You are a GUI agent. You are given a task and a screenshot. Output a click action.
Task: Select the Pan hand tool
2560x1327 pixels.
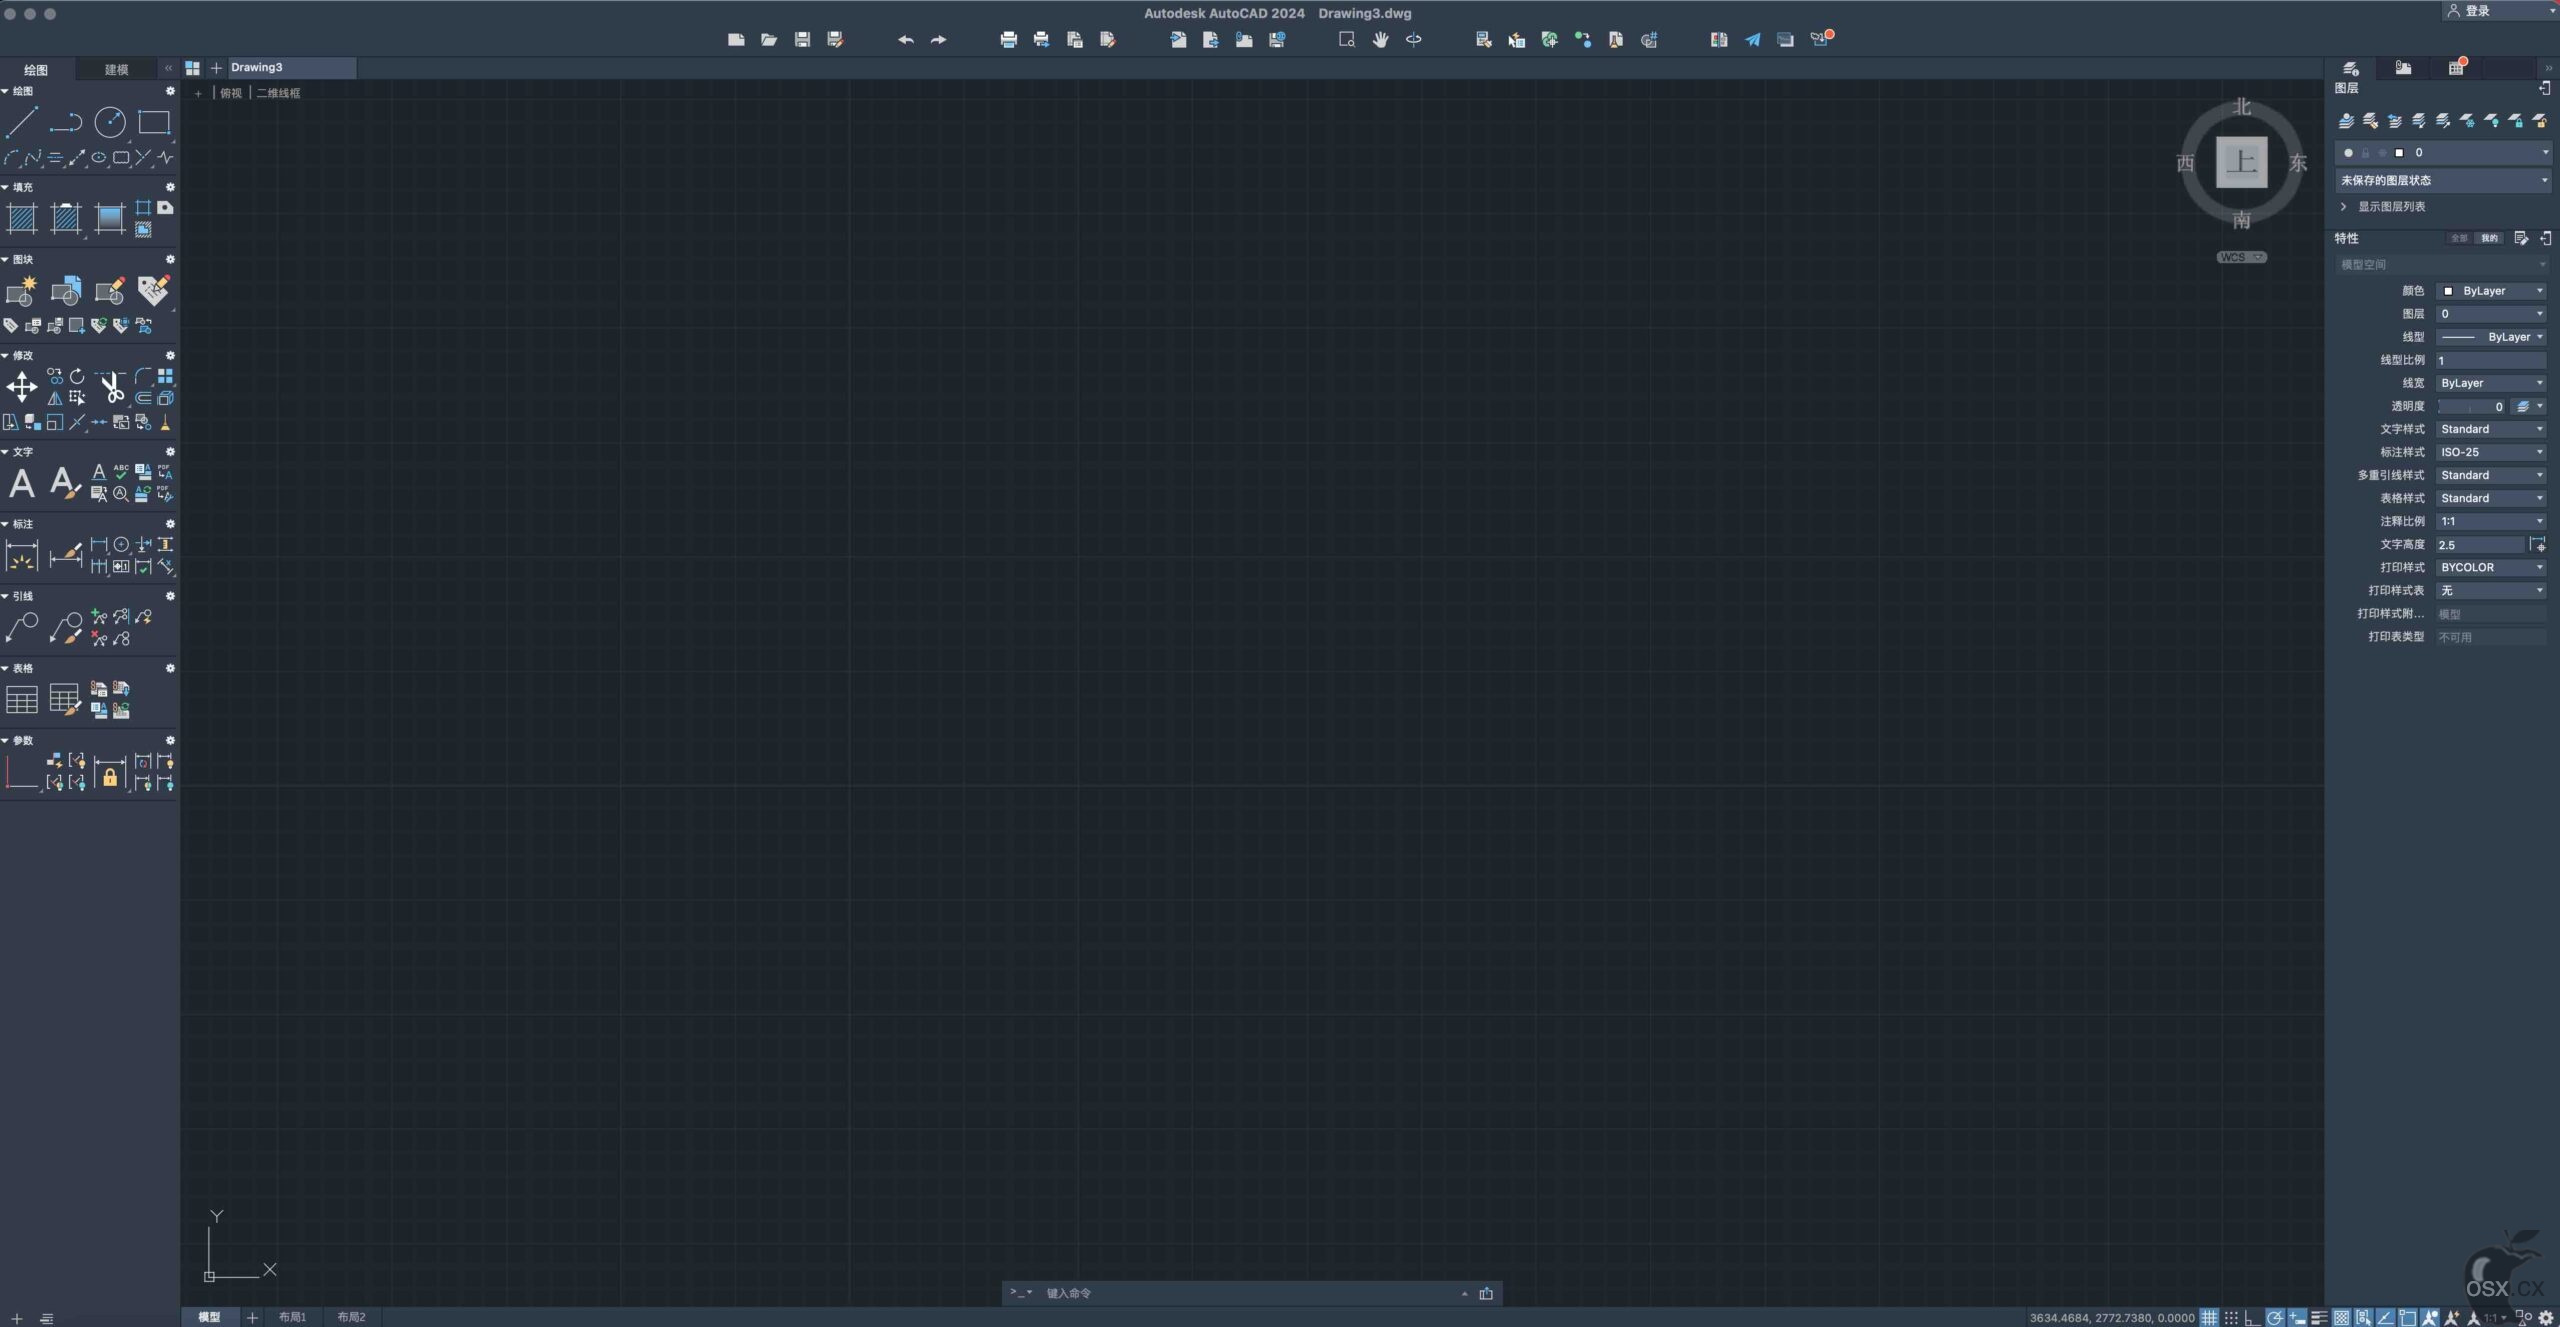(x=1380, y=40)
